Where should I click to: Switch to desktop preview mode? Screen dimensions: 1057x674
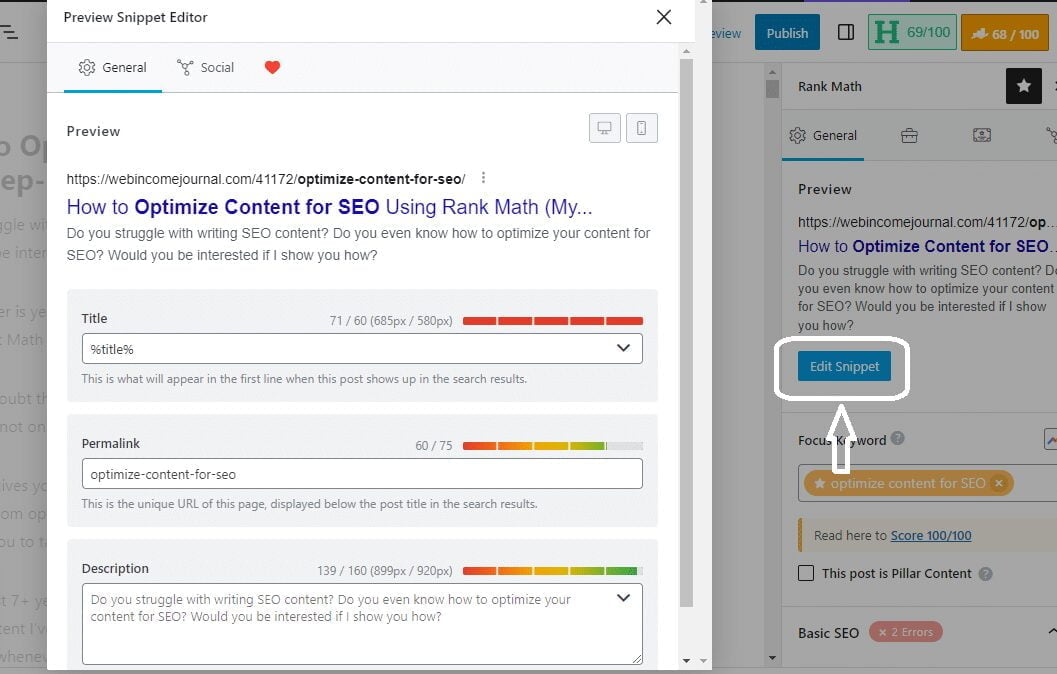point(605,128)
